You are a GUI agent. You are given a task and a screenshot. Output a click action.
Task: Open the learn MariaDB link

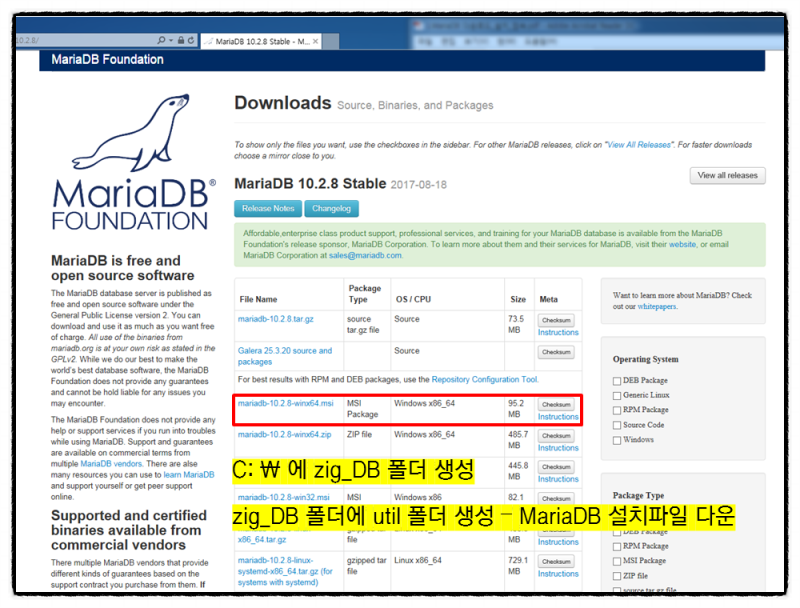click(189, 475)
